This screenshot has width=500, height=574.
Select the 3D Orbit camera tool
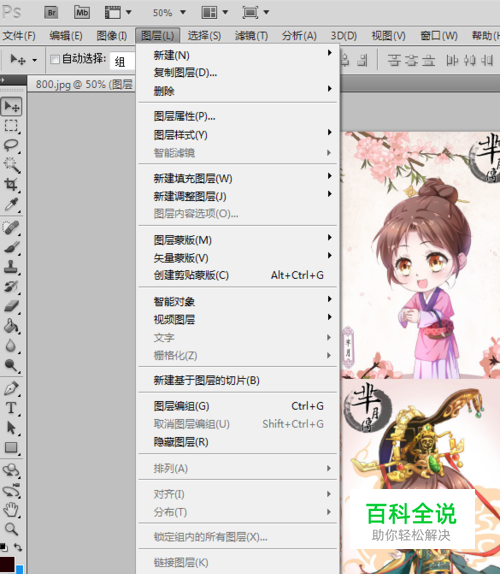coord(11,490)
